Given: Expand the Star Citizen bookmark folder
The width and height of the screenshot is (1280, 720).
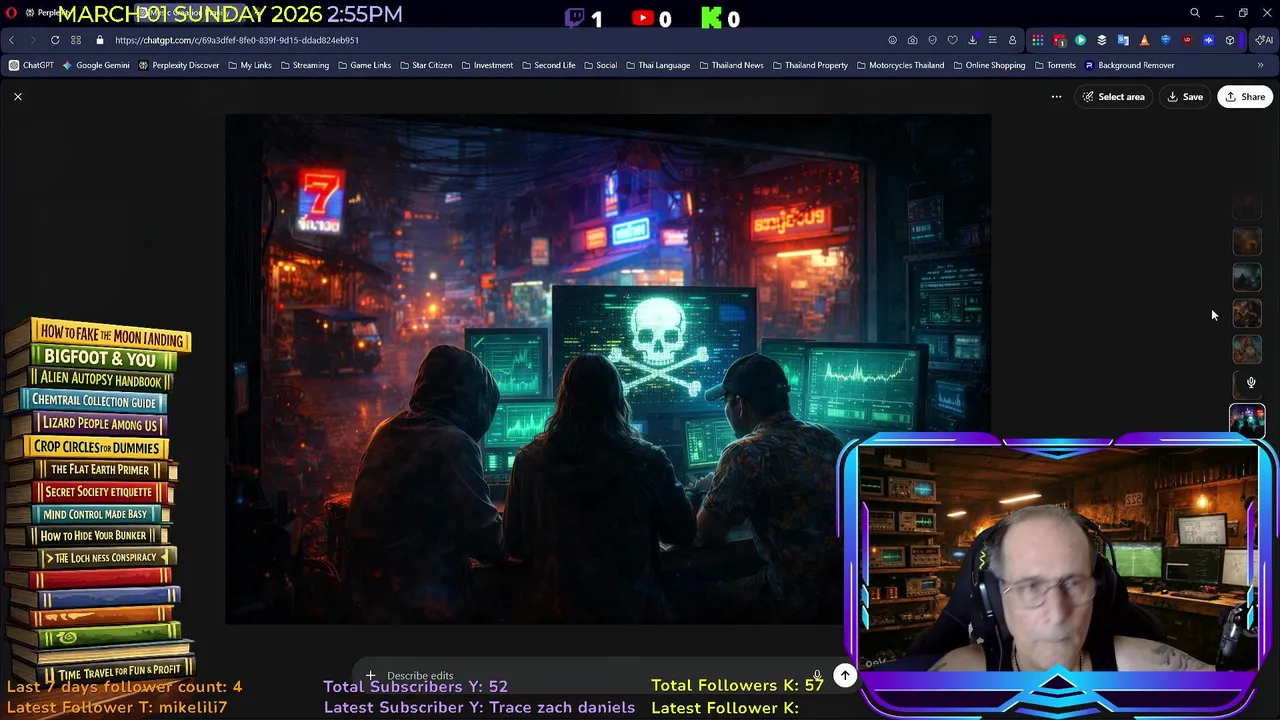Looking at the screenshot, I should click(426, 65).
